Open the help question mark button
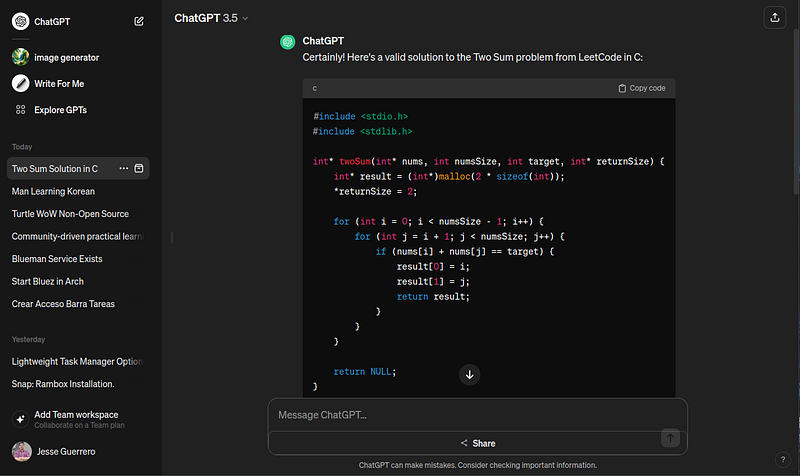The width and height of the screenshot is (800, 476). (x=783, y=460)
